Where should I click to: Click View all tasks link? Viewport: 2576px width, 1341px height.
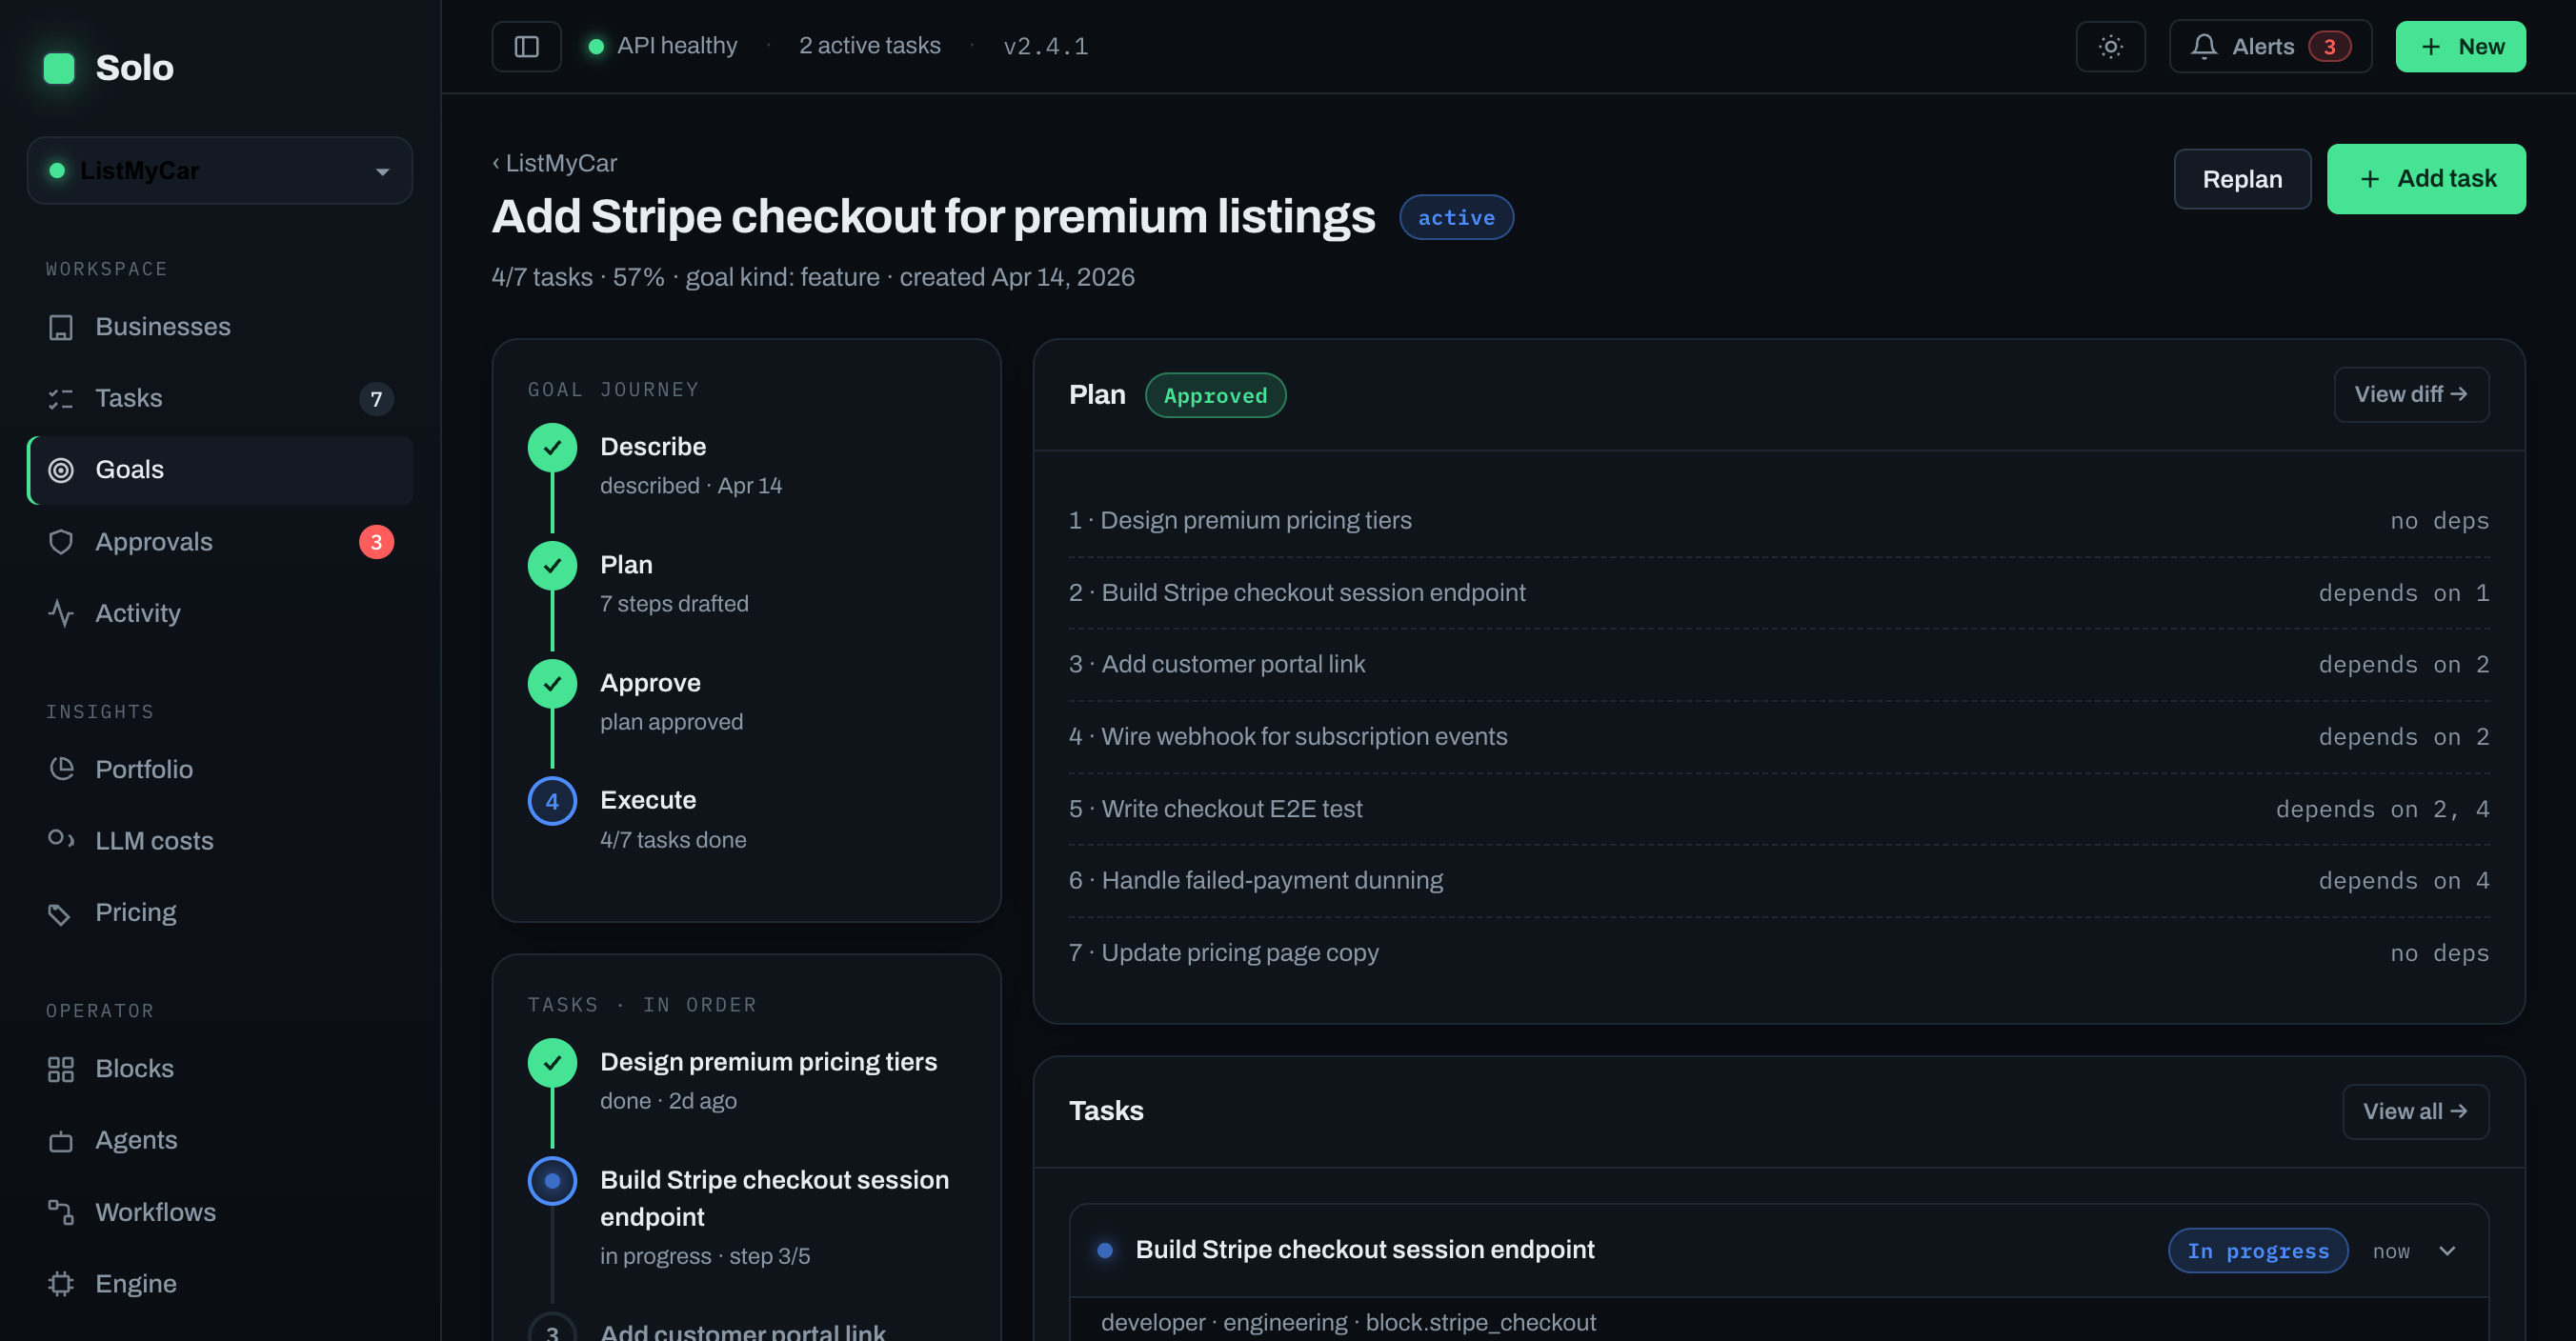[2415, 1112]
